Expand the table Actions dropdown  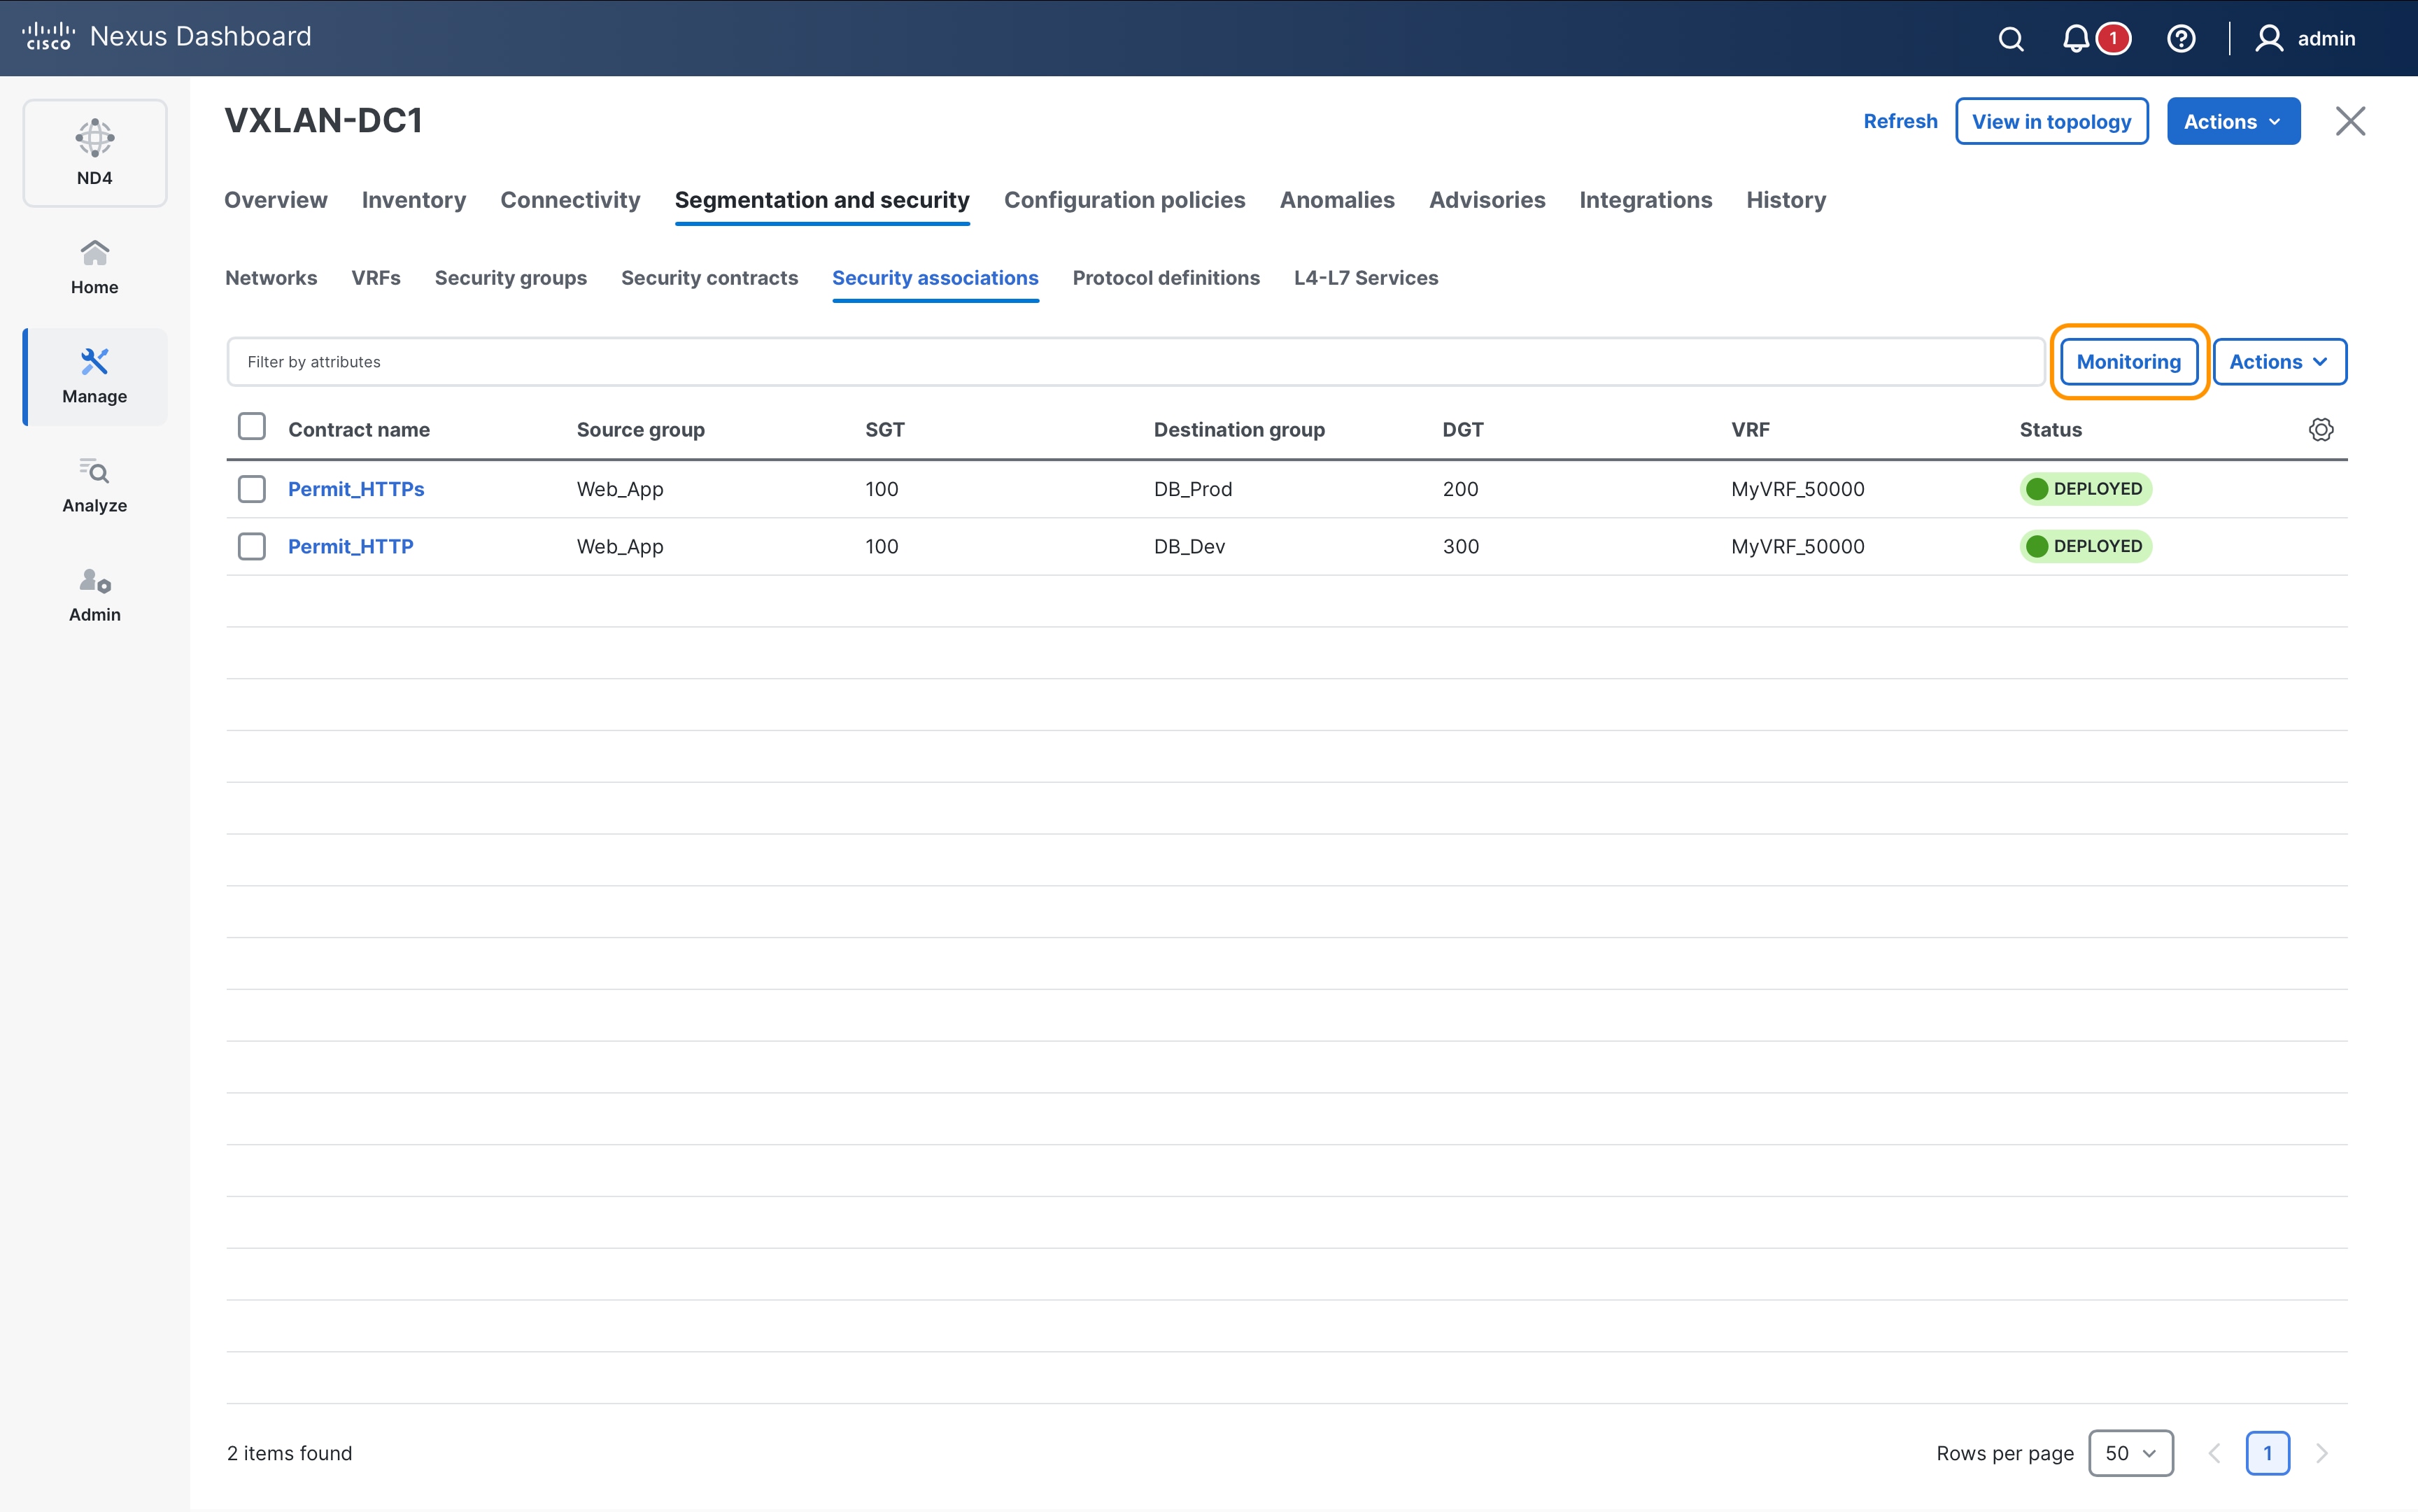(2279, 362)
